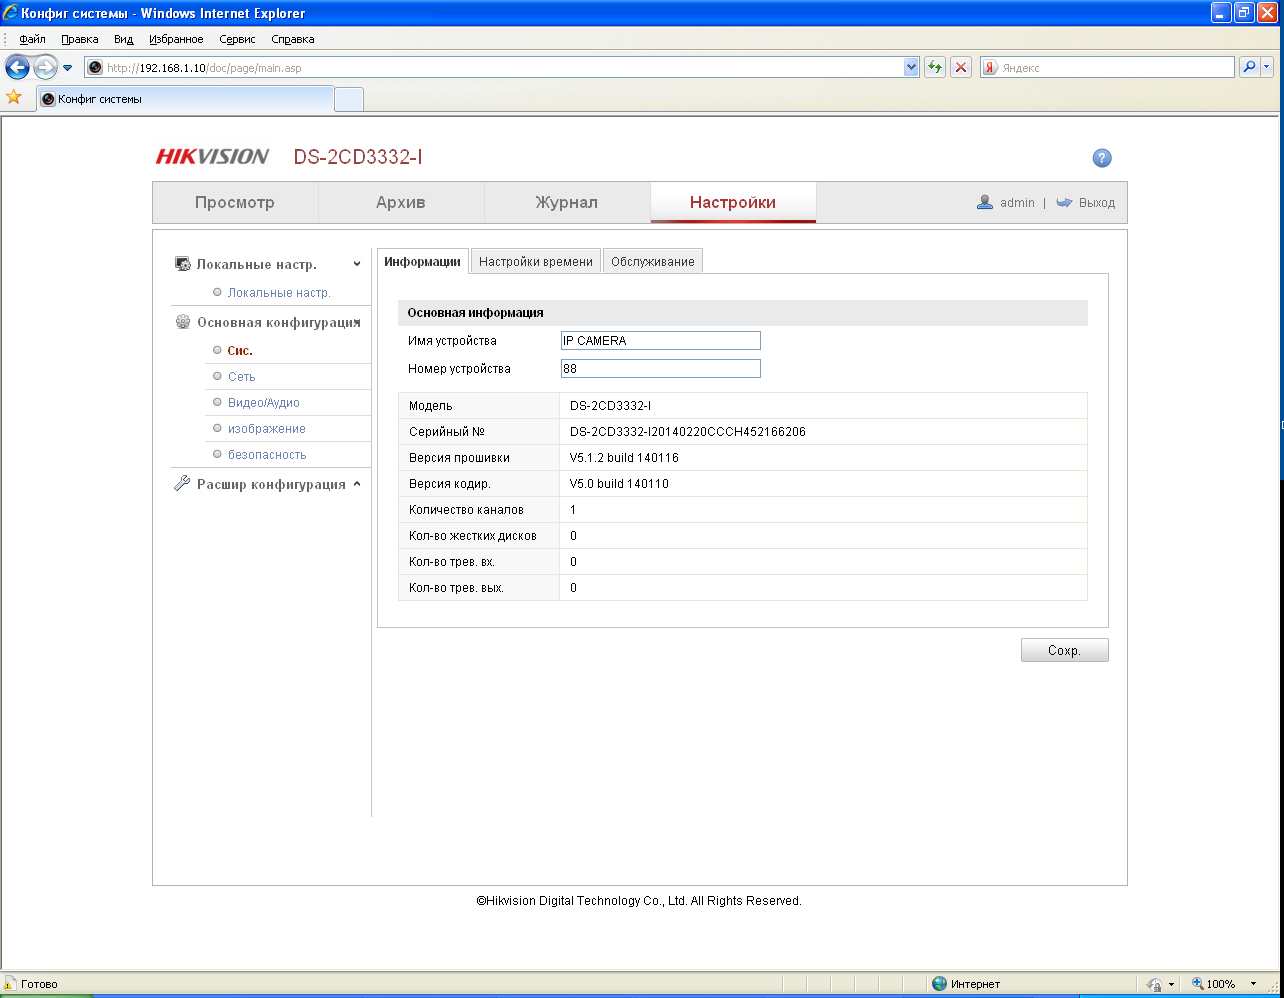
Task: Switch to the Настройки времени tab
Action: pos(536,261)
